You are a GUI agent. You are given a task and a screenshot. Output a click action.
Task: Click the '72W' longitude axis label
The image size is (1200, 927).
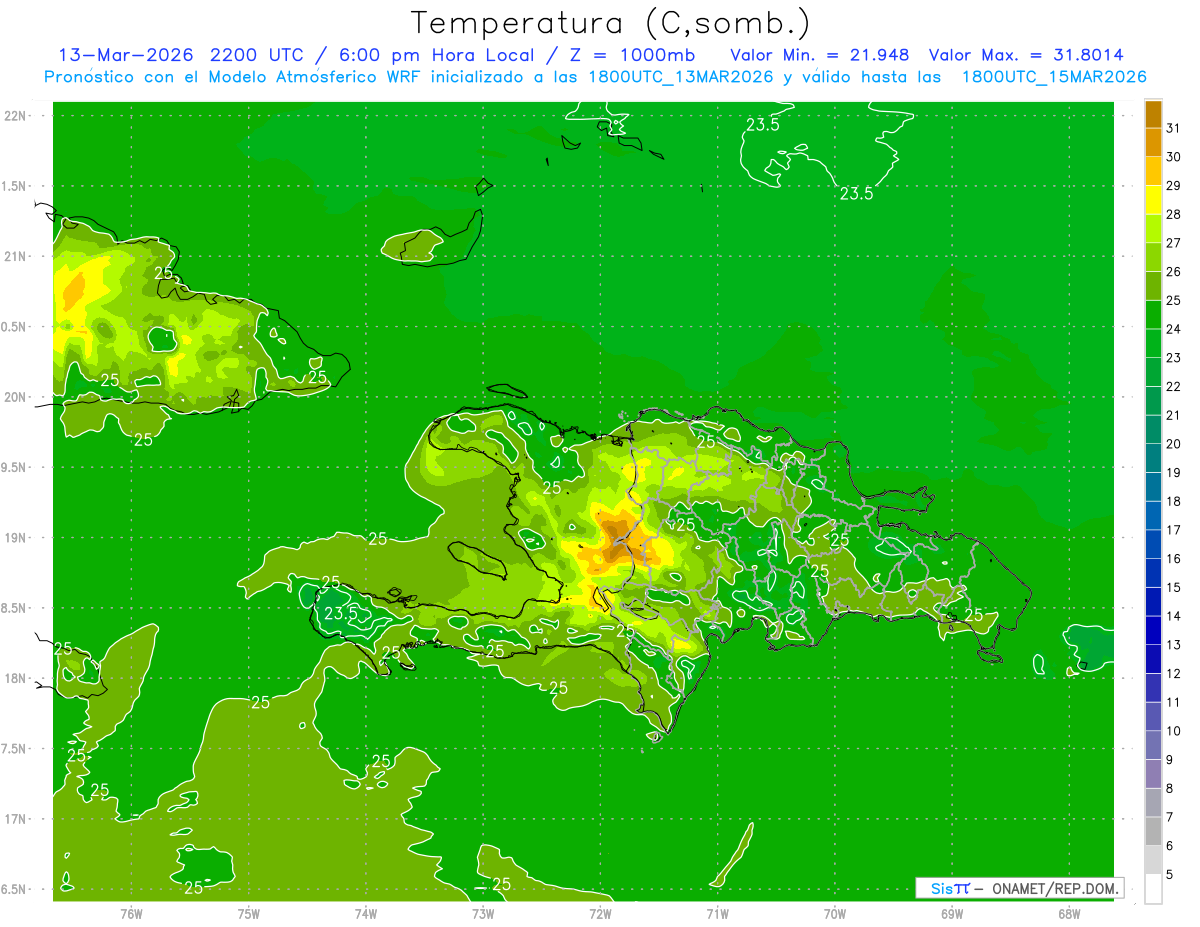coord(600,913)
